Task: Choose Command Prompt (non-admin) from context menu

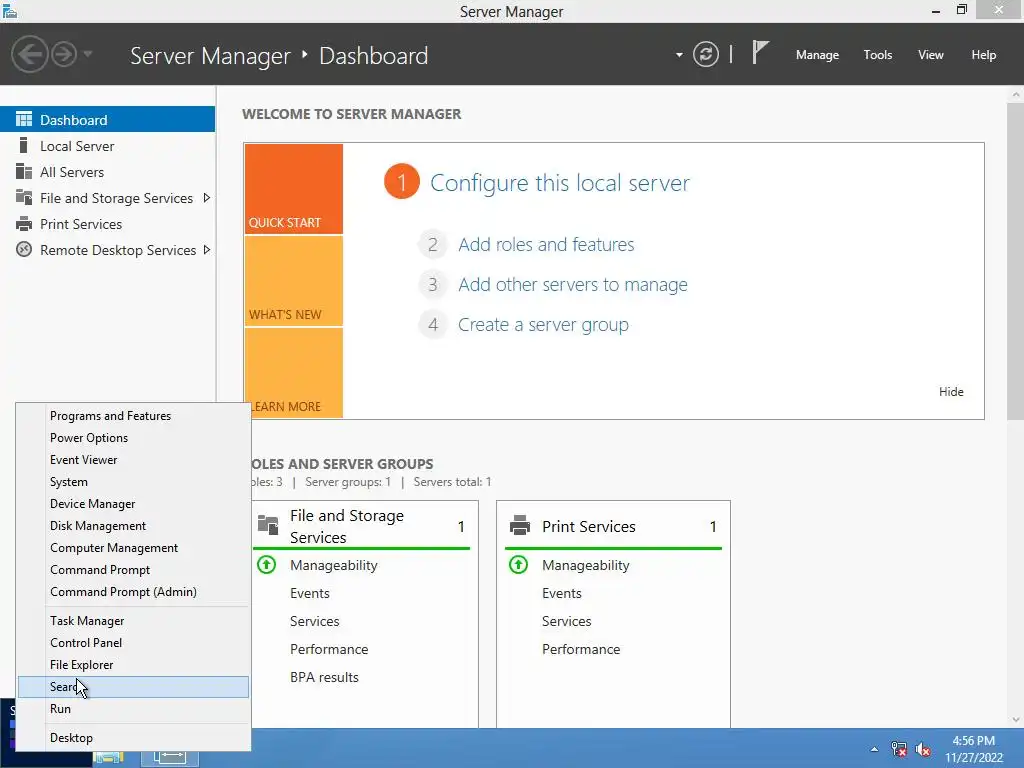Action: pyautogui.click(x=133, y=569)
